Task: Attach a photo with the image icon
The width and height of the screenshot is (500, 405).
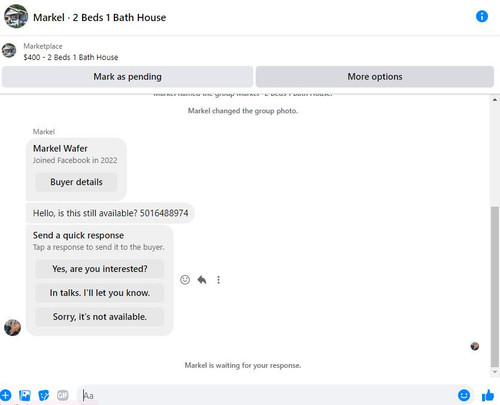Action: click(25, 395)
